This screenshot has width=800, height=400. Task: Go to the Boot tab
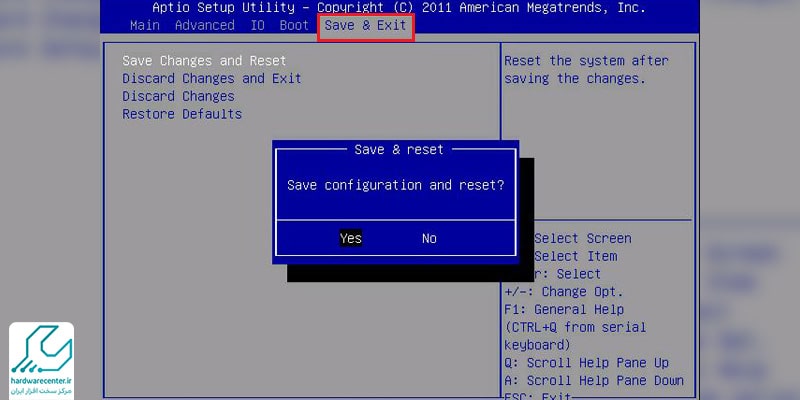point(294,25)
